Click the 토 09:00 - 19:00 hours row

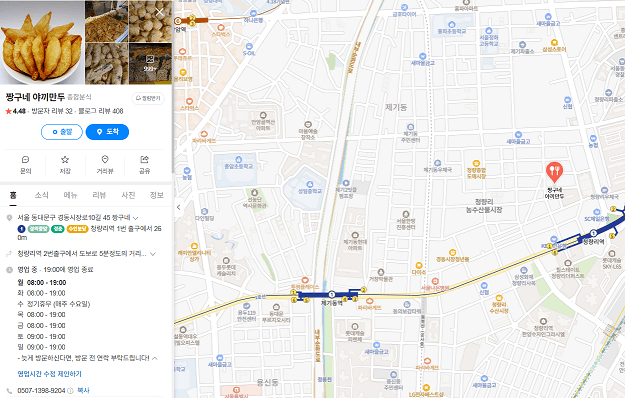41,337
